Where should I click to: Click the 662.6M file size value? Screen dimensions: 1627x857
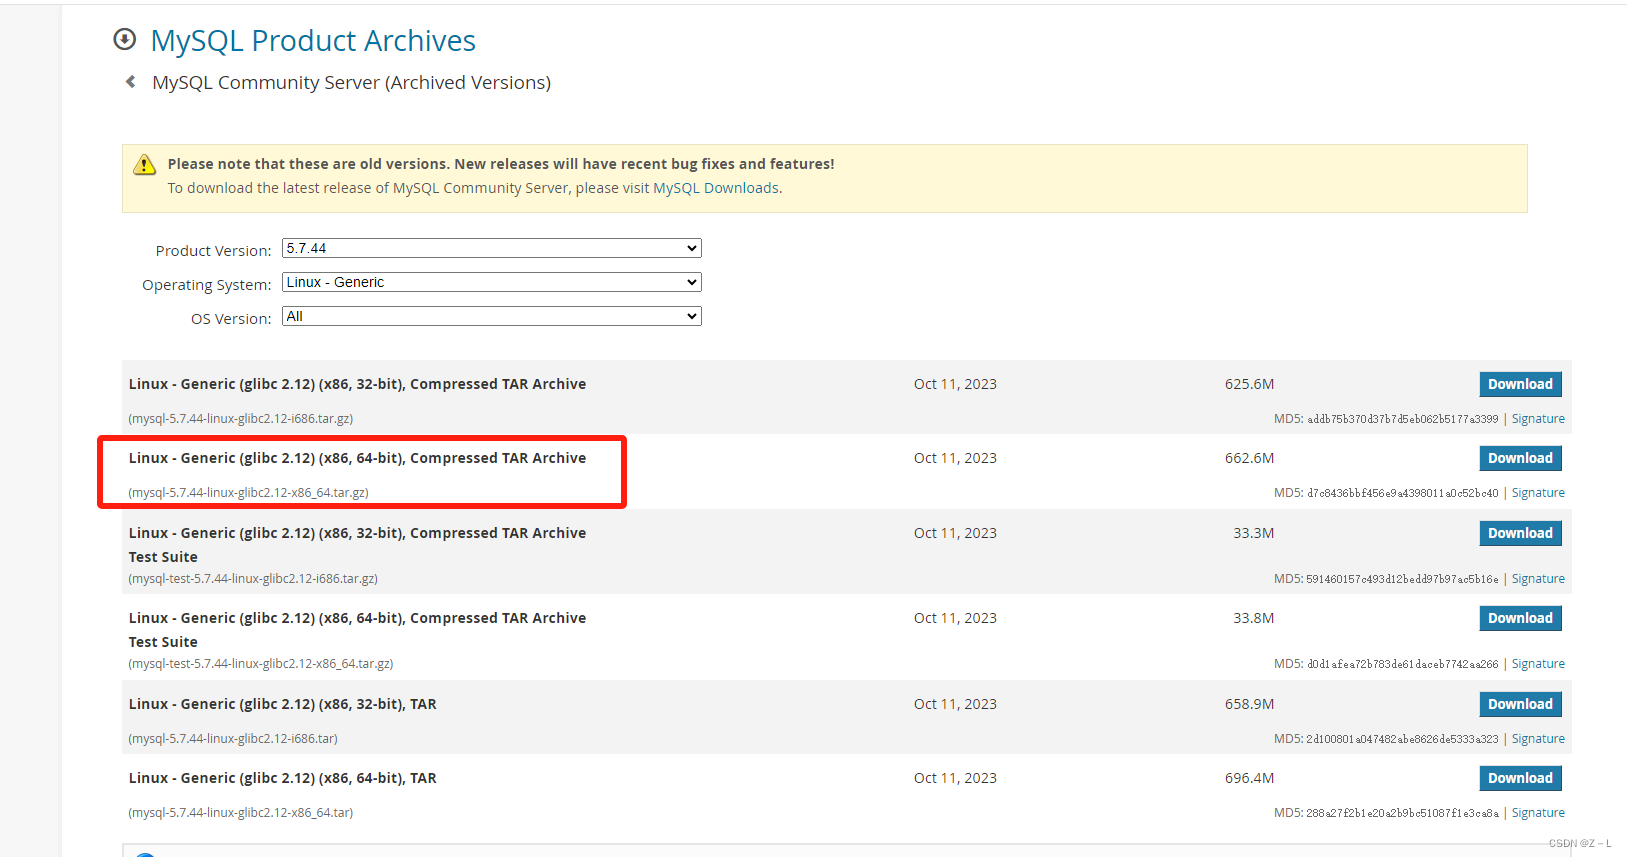1249,458
